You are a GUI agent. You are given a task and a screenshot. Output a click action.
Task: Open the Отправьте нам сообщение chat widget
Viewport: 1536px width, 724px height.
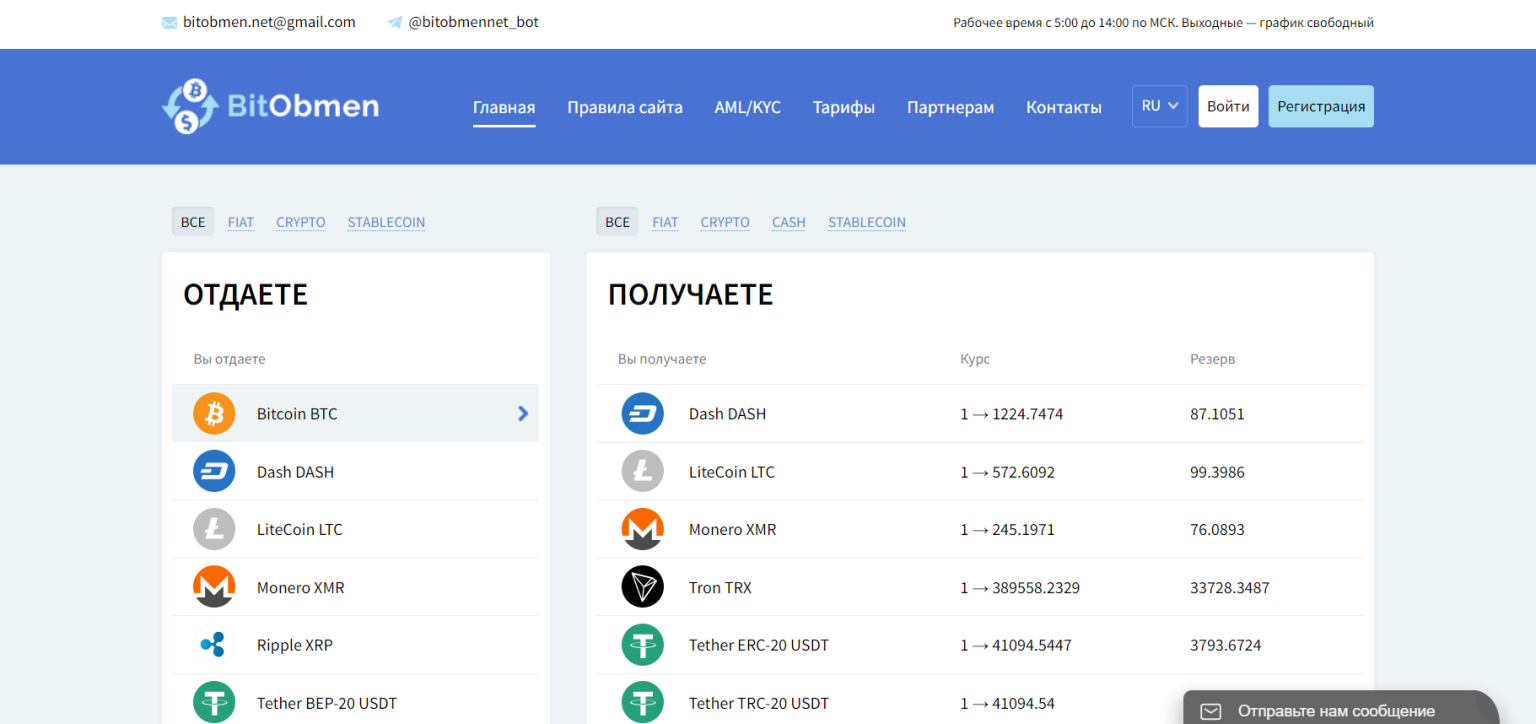[x=1341, y=707]
